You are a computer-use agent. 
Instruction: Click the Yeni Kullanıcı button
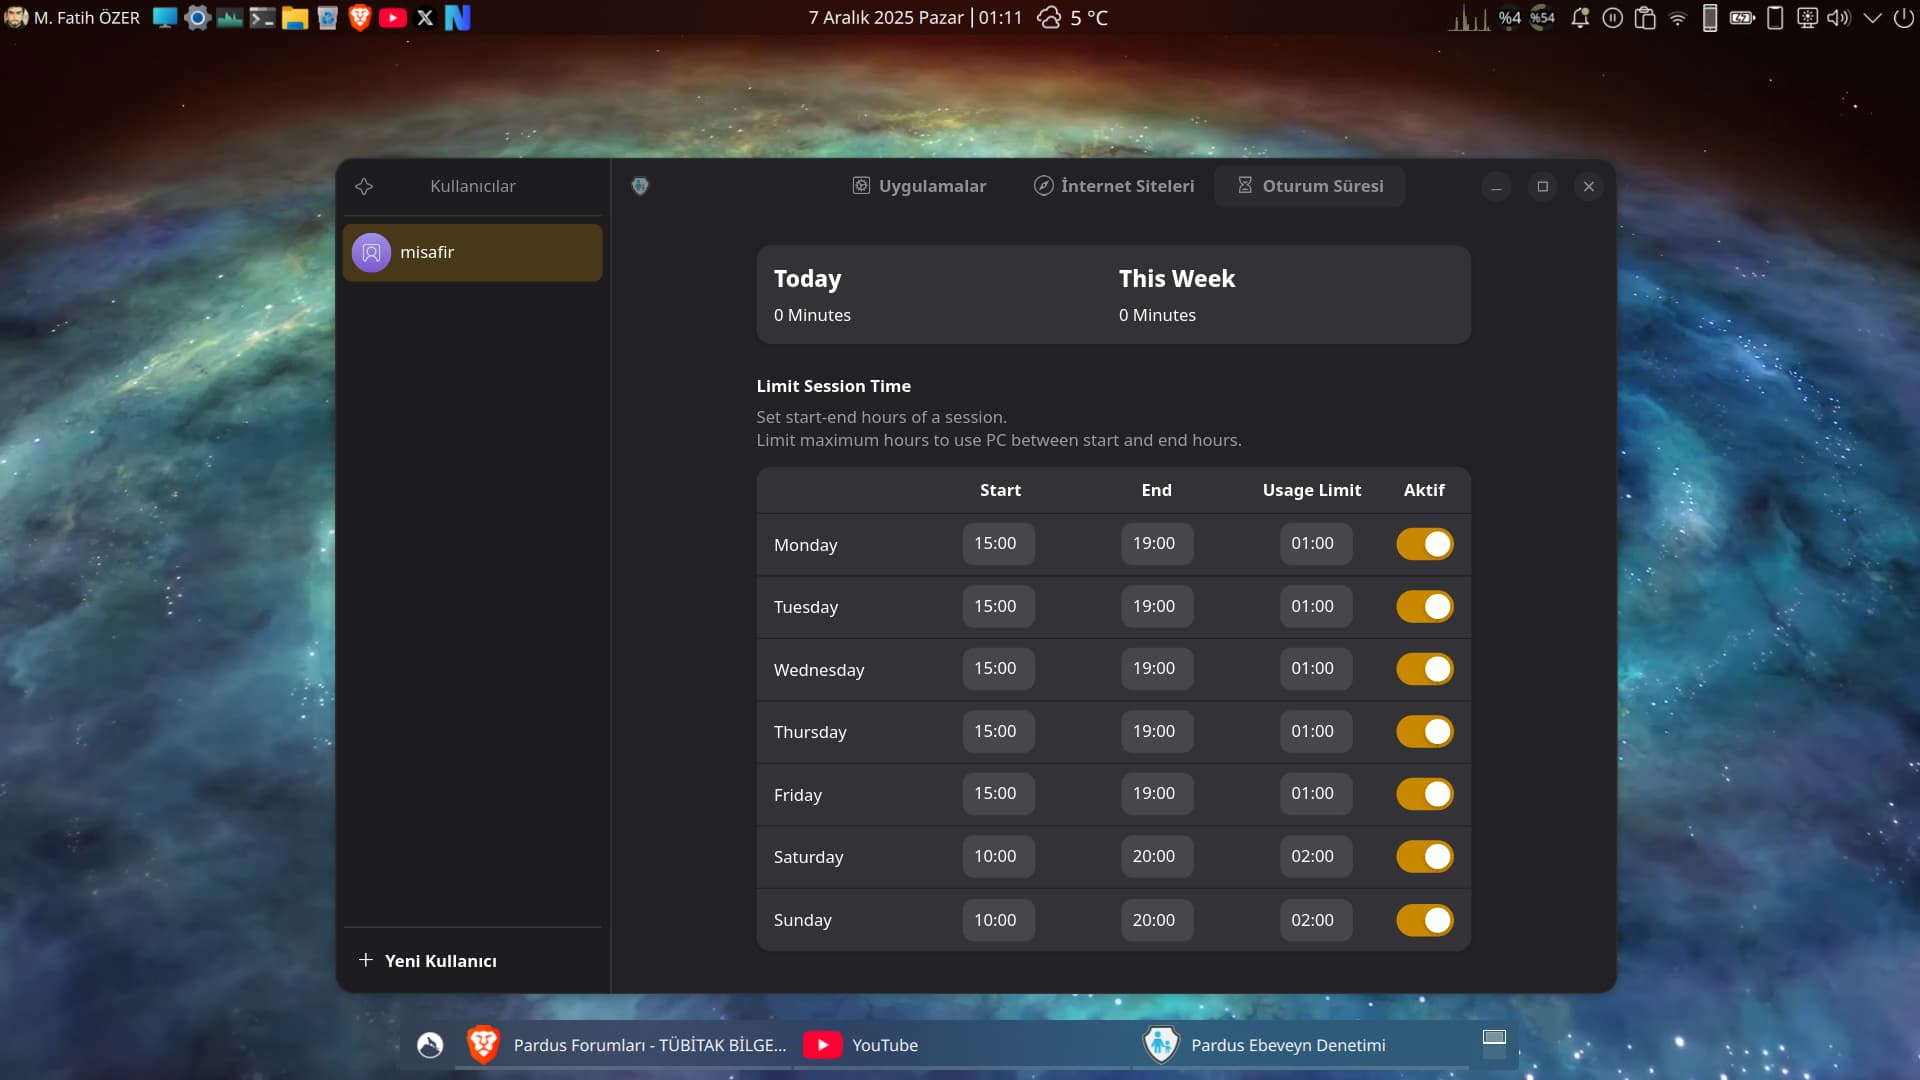[x=428, y=961]
